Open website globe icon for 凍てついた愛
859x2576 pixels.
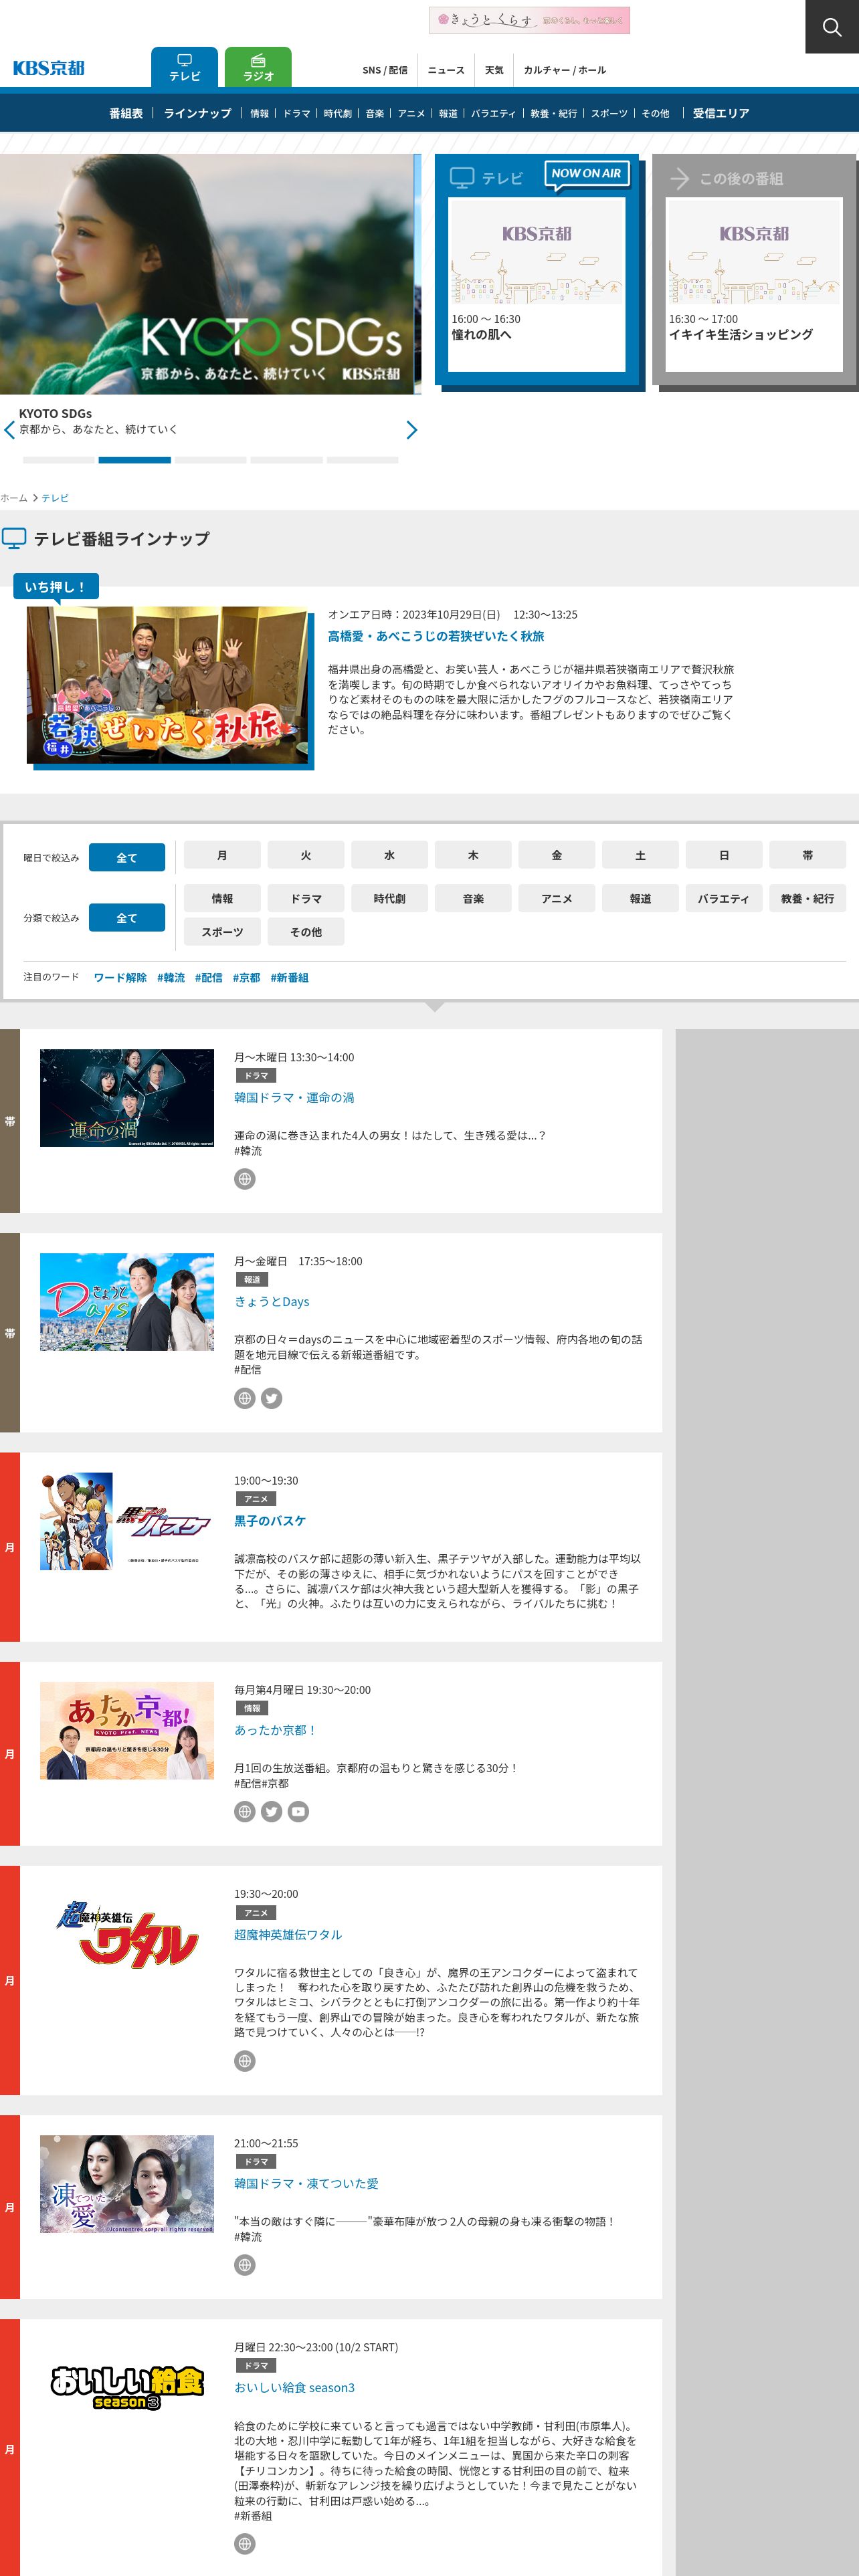(x=245, y=2265)
